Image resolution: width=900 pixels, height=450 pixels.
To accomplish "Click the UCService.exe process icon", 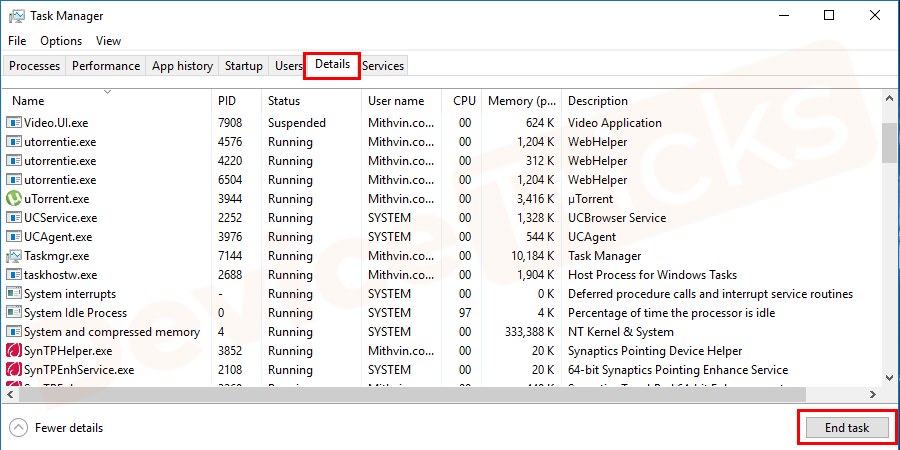I will 13,218.
